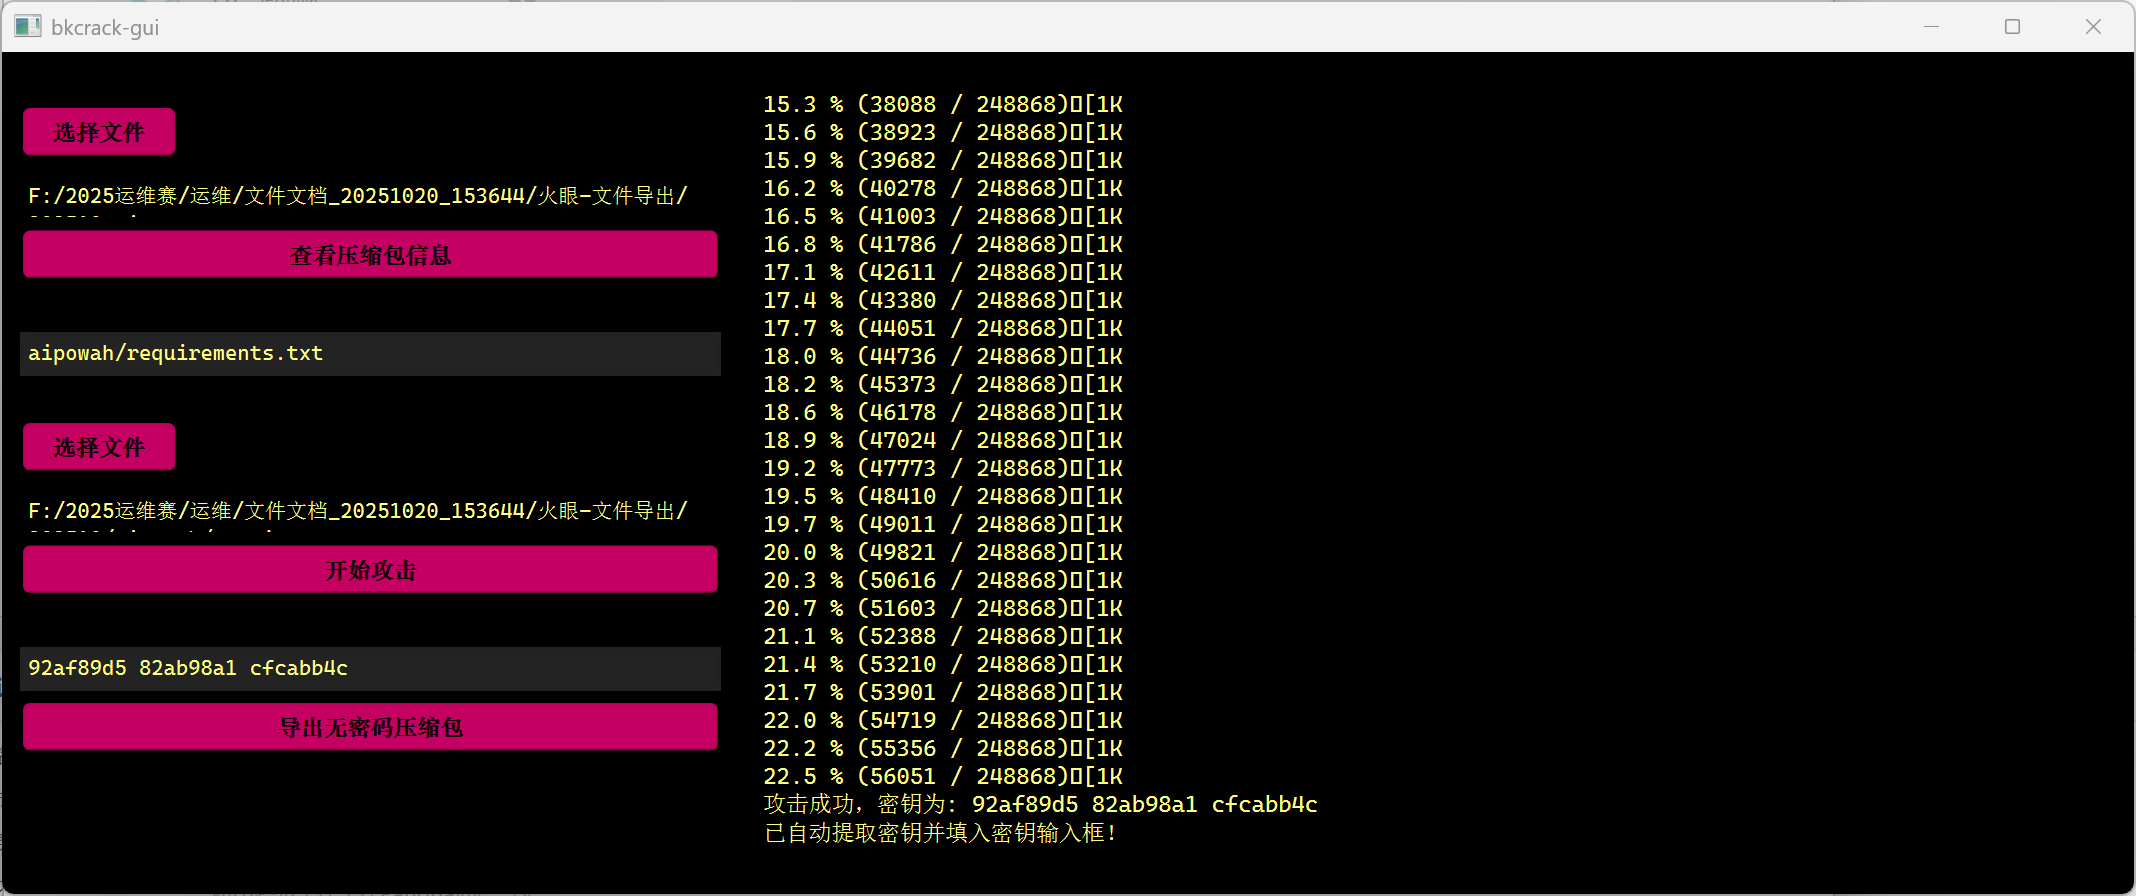2136x896 pixels.
Task: Click the log line 18.0 % (44736 / 248868)
Action: [943, 357]
